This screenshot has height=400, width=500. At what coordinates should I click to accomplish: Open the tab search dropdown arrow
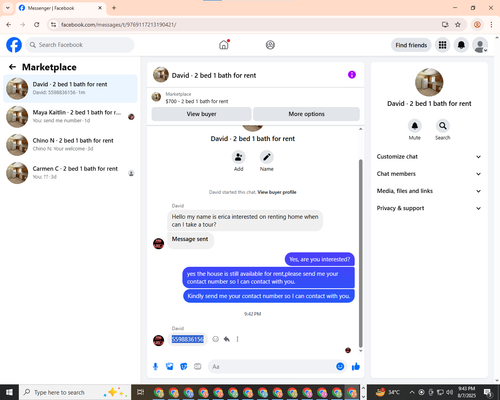[8, 8]
